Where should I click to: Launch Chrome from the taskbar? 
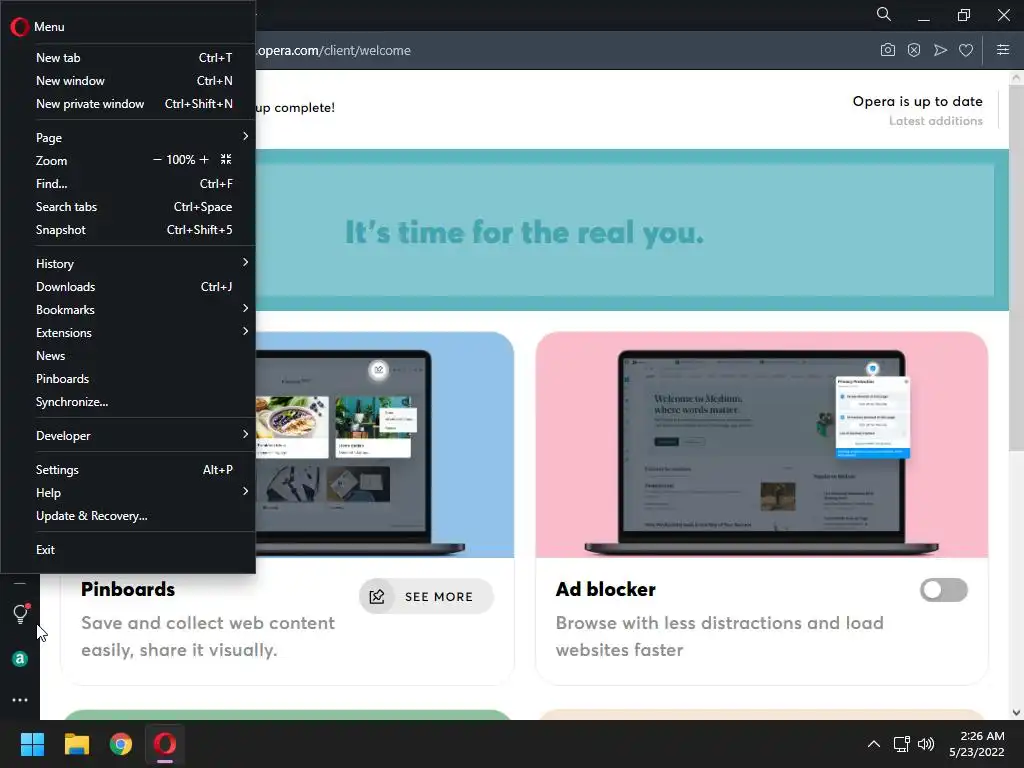coord(121,744)
